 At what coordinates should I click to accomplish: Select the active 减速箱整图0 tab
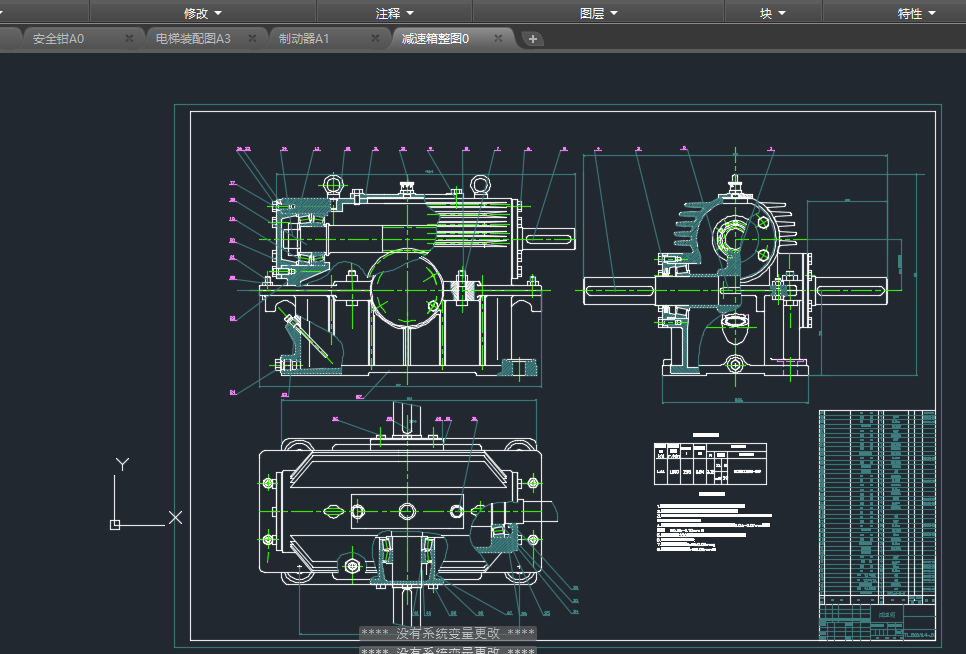click(435, 38)
